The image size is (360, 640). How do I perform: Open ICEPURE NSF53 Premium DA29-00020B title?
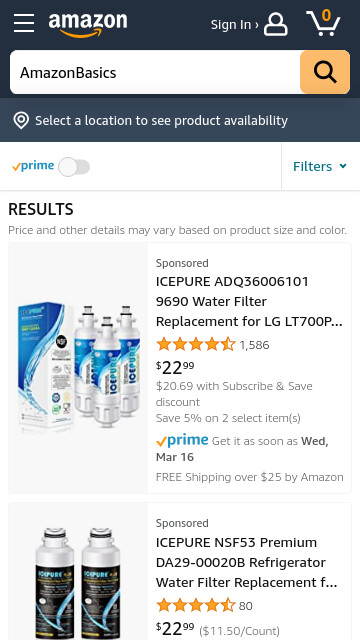click(247, 562)
